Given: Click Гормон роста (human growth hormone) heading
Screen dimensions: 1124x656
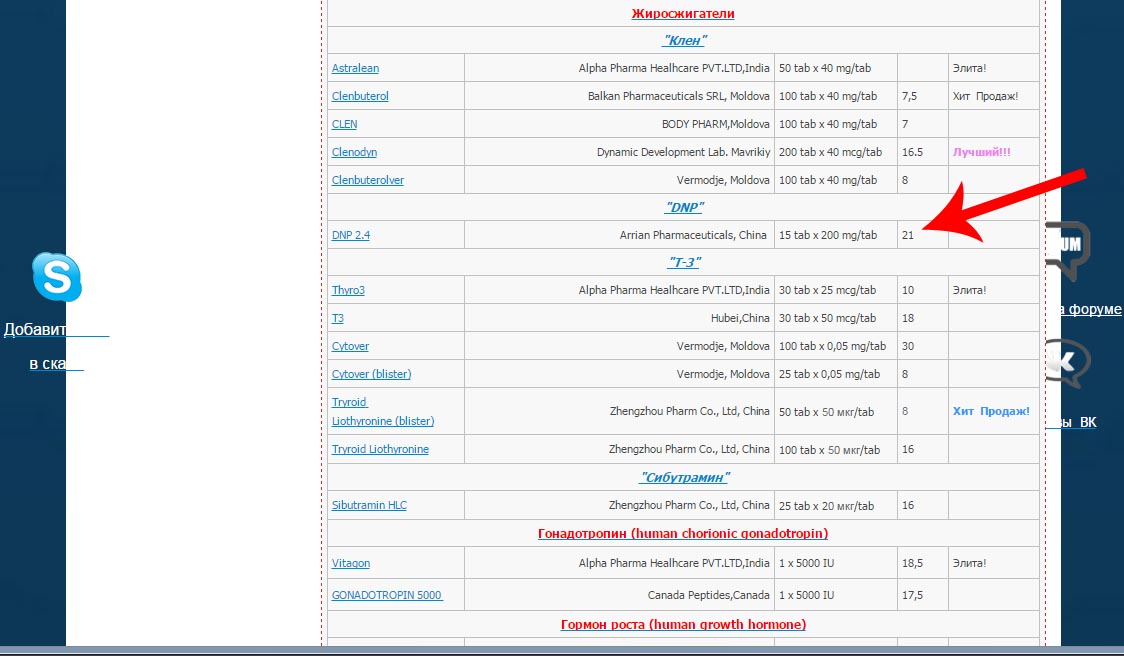Looking at the screenshot, I should coord(683,624).
